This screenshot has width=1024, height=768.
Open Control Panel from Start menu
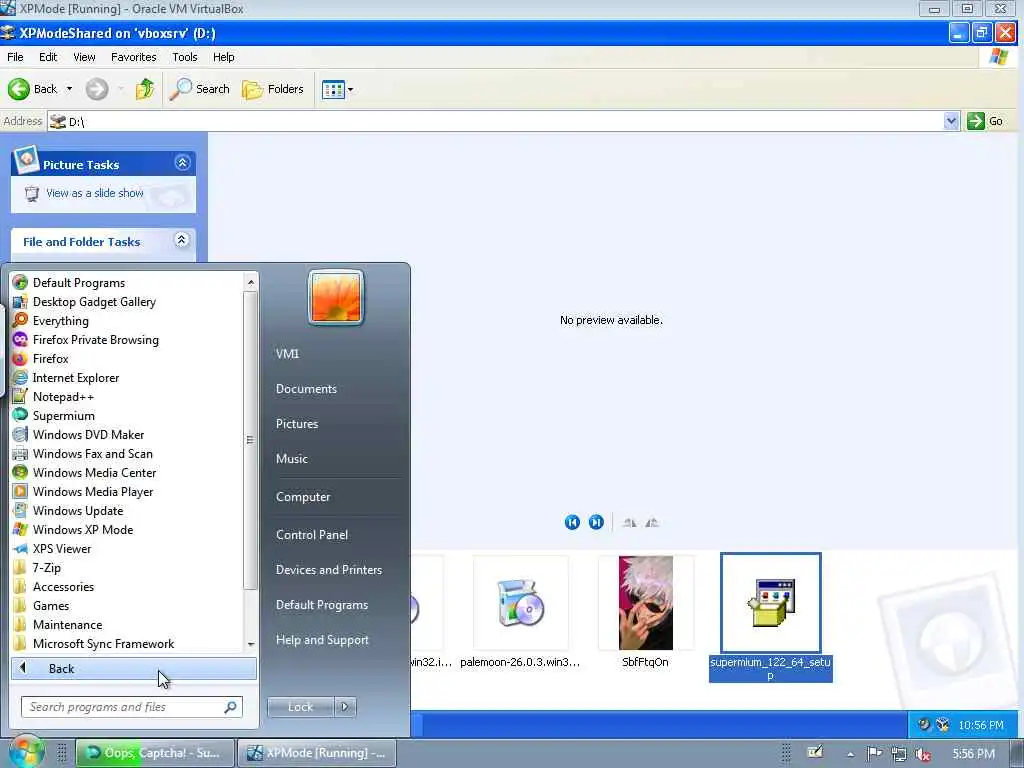312,534
